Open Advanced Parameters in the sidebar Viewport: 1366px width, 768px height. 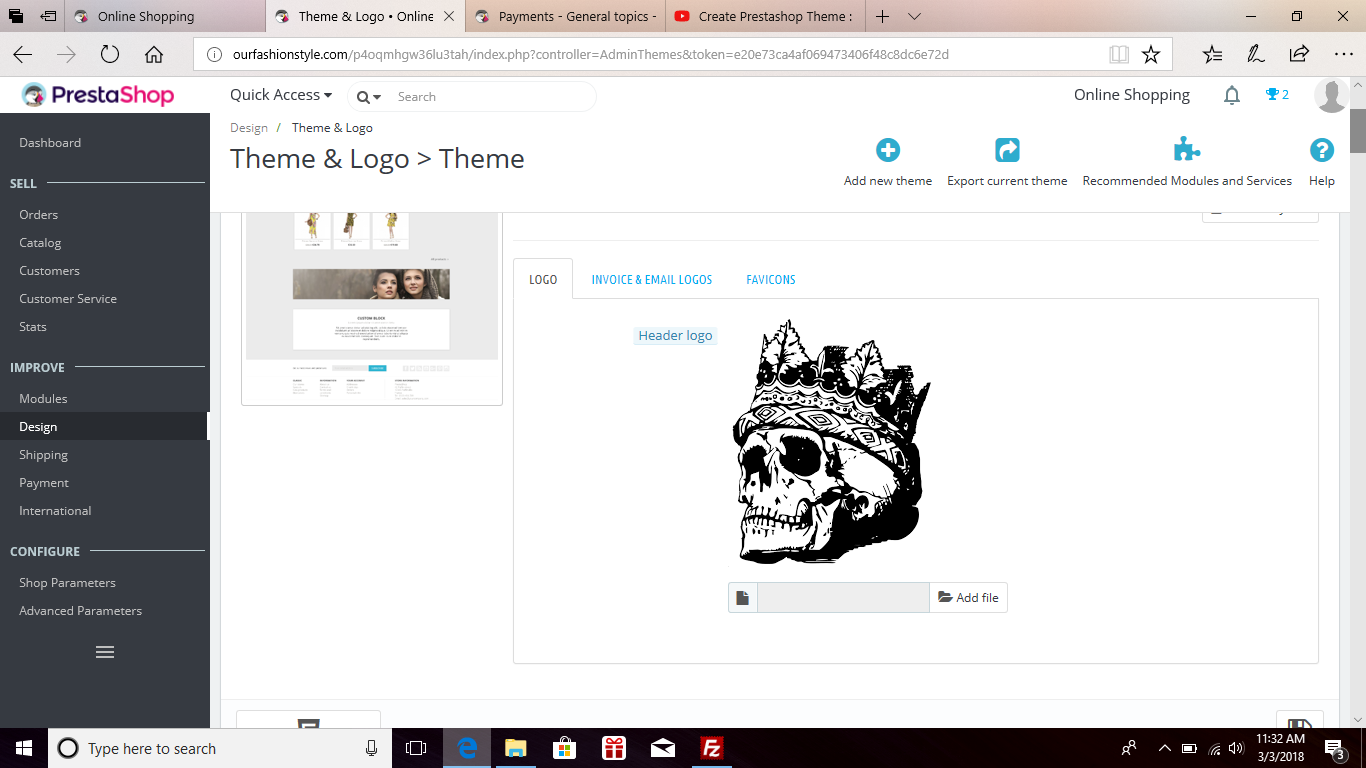80,611
